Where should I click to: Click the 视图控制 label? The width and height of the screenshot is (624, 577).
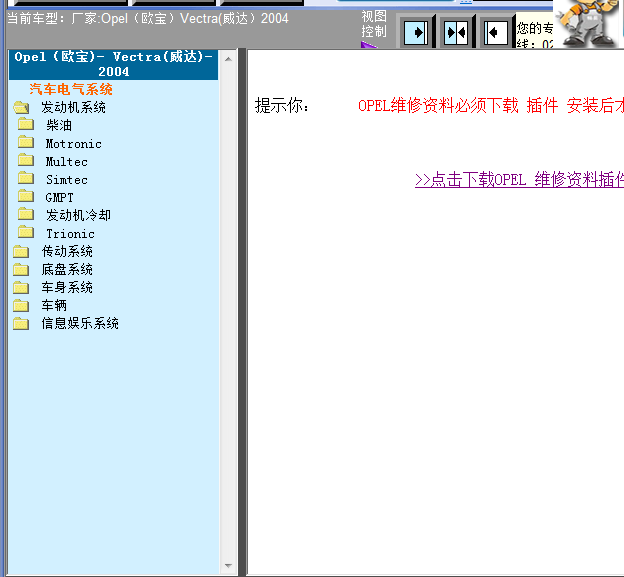pyautogui.click(x=374, y=24)
